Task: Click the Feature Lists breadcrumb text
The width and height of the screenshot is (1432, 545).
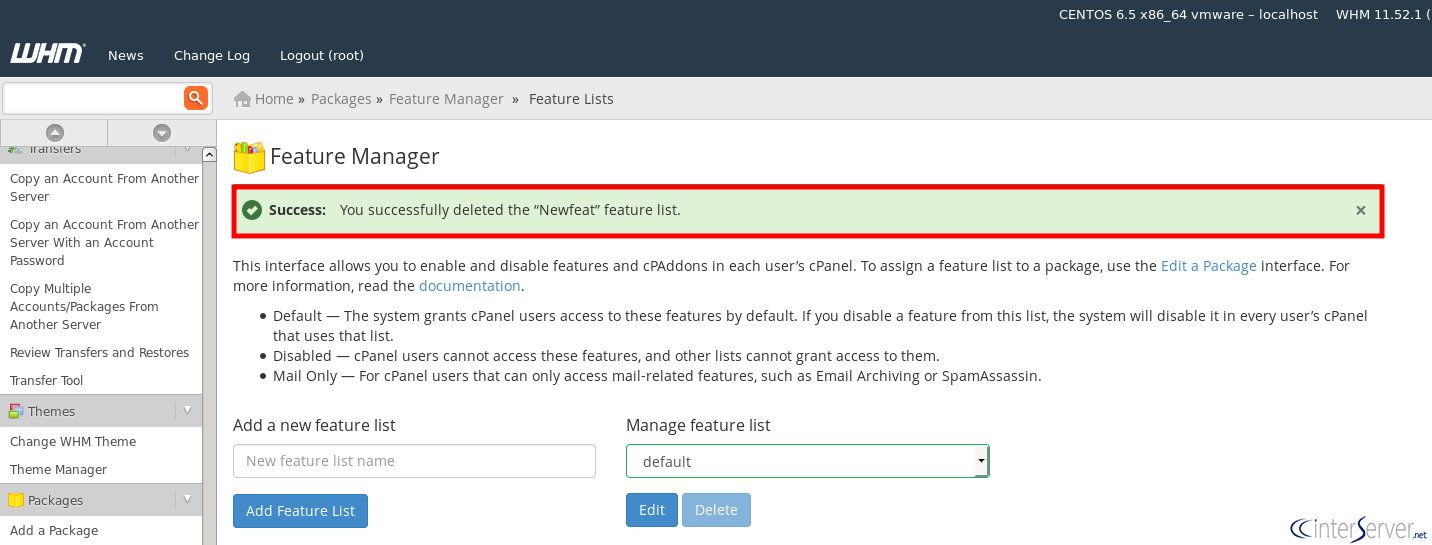Action: (x=571, y=99)
